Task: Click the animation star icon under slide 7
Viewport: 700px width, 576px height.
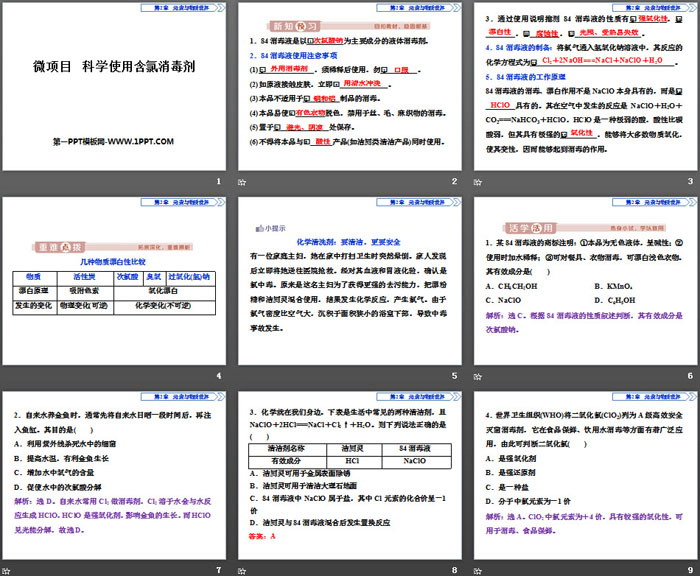Action: pyautogui.click(x=8, y=570)
